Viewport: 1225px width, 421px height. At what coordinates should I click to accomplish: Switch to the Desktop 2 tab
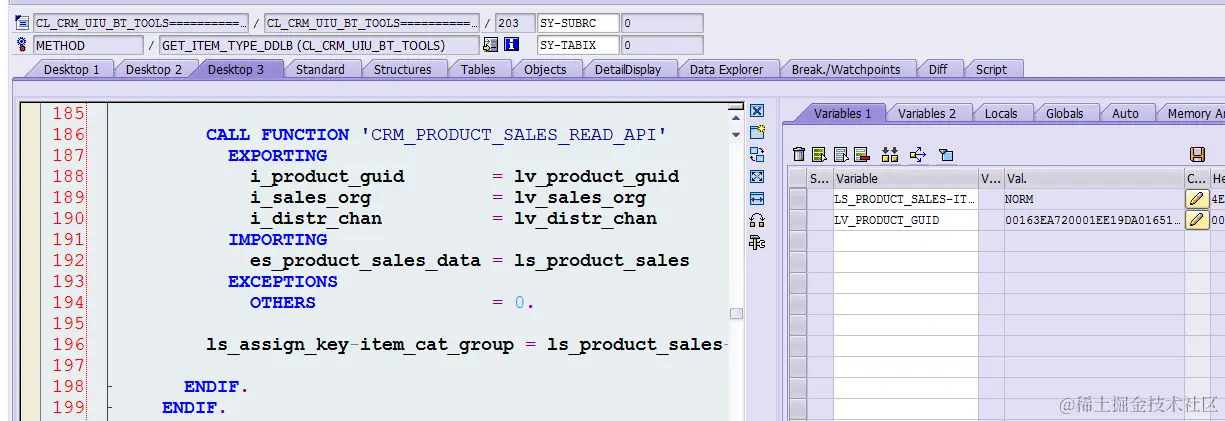point(153,69)
